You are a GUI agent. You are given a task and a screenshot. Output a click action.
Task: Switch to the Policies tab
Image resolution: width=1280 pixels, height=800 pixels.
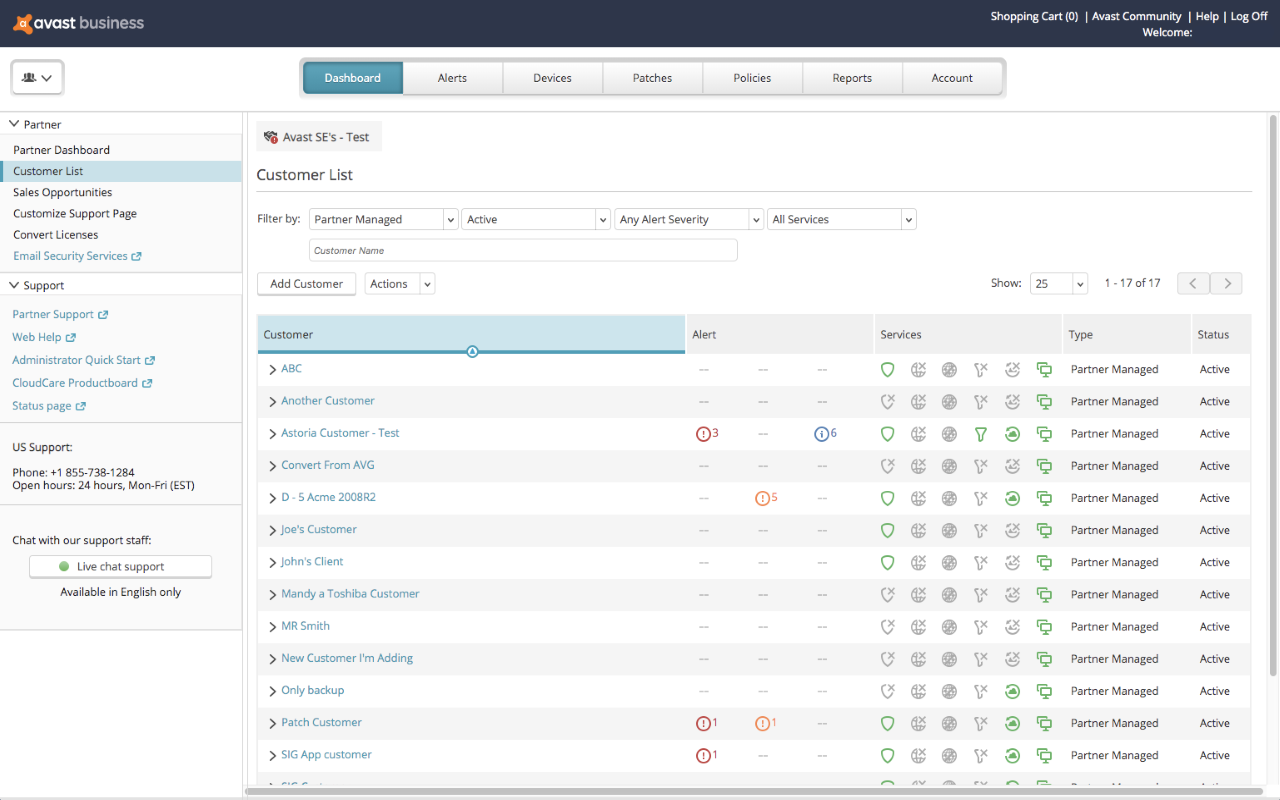(x=752, y=78)
